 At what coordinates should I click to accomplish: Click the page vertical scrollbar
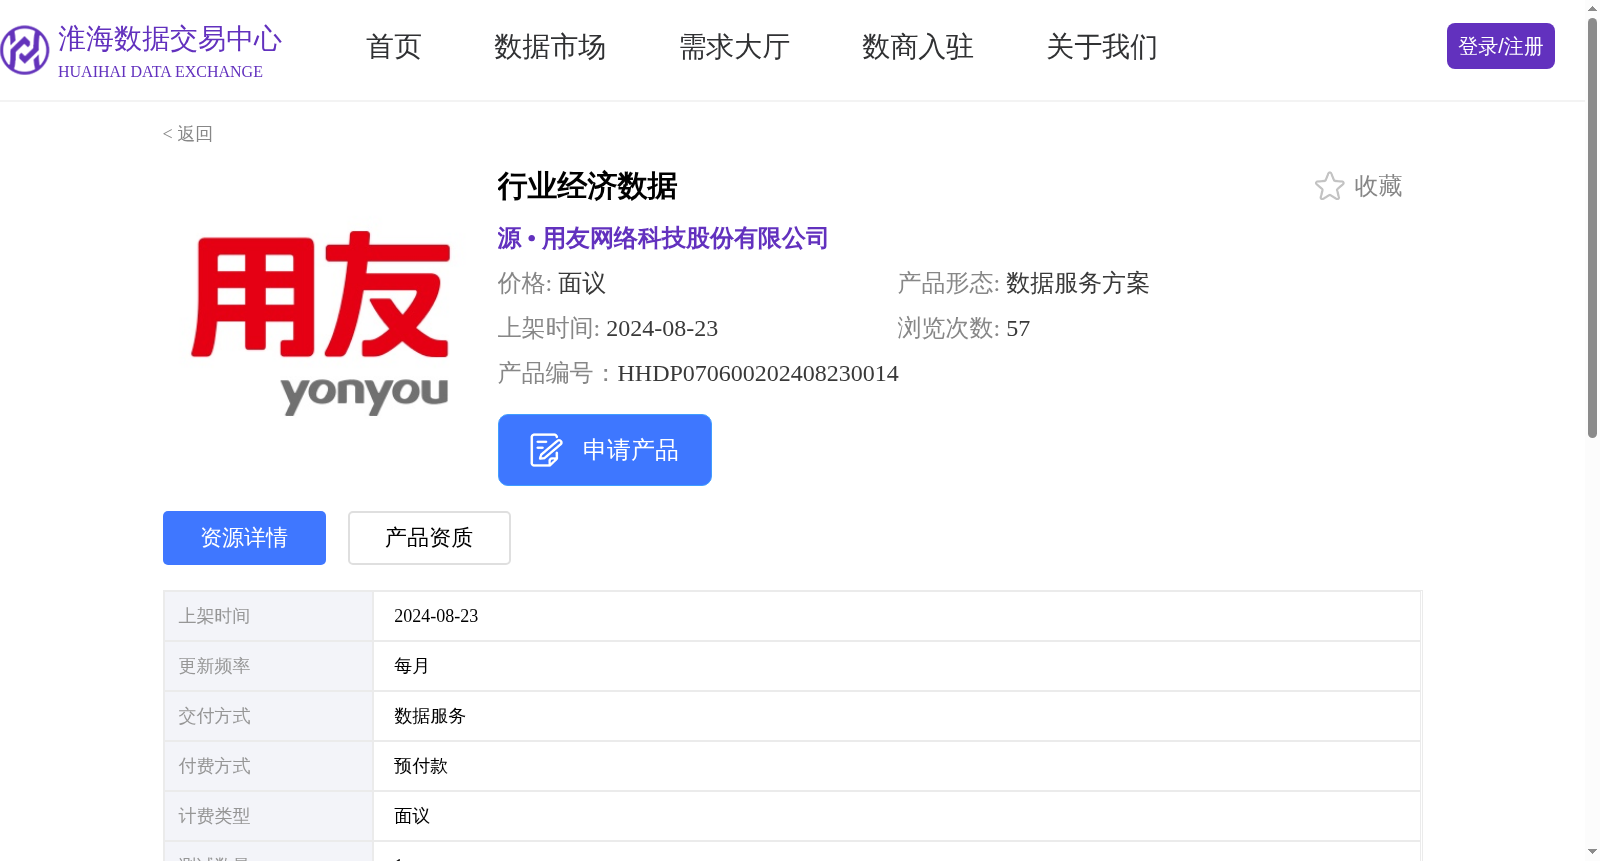(x=1592, y=228)
